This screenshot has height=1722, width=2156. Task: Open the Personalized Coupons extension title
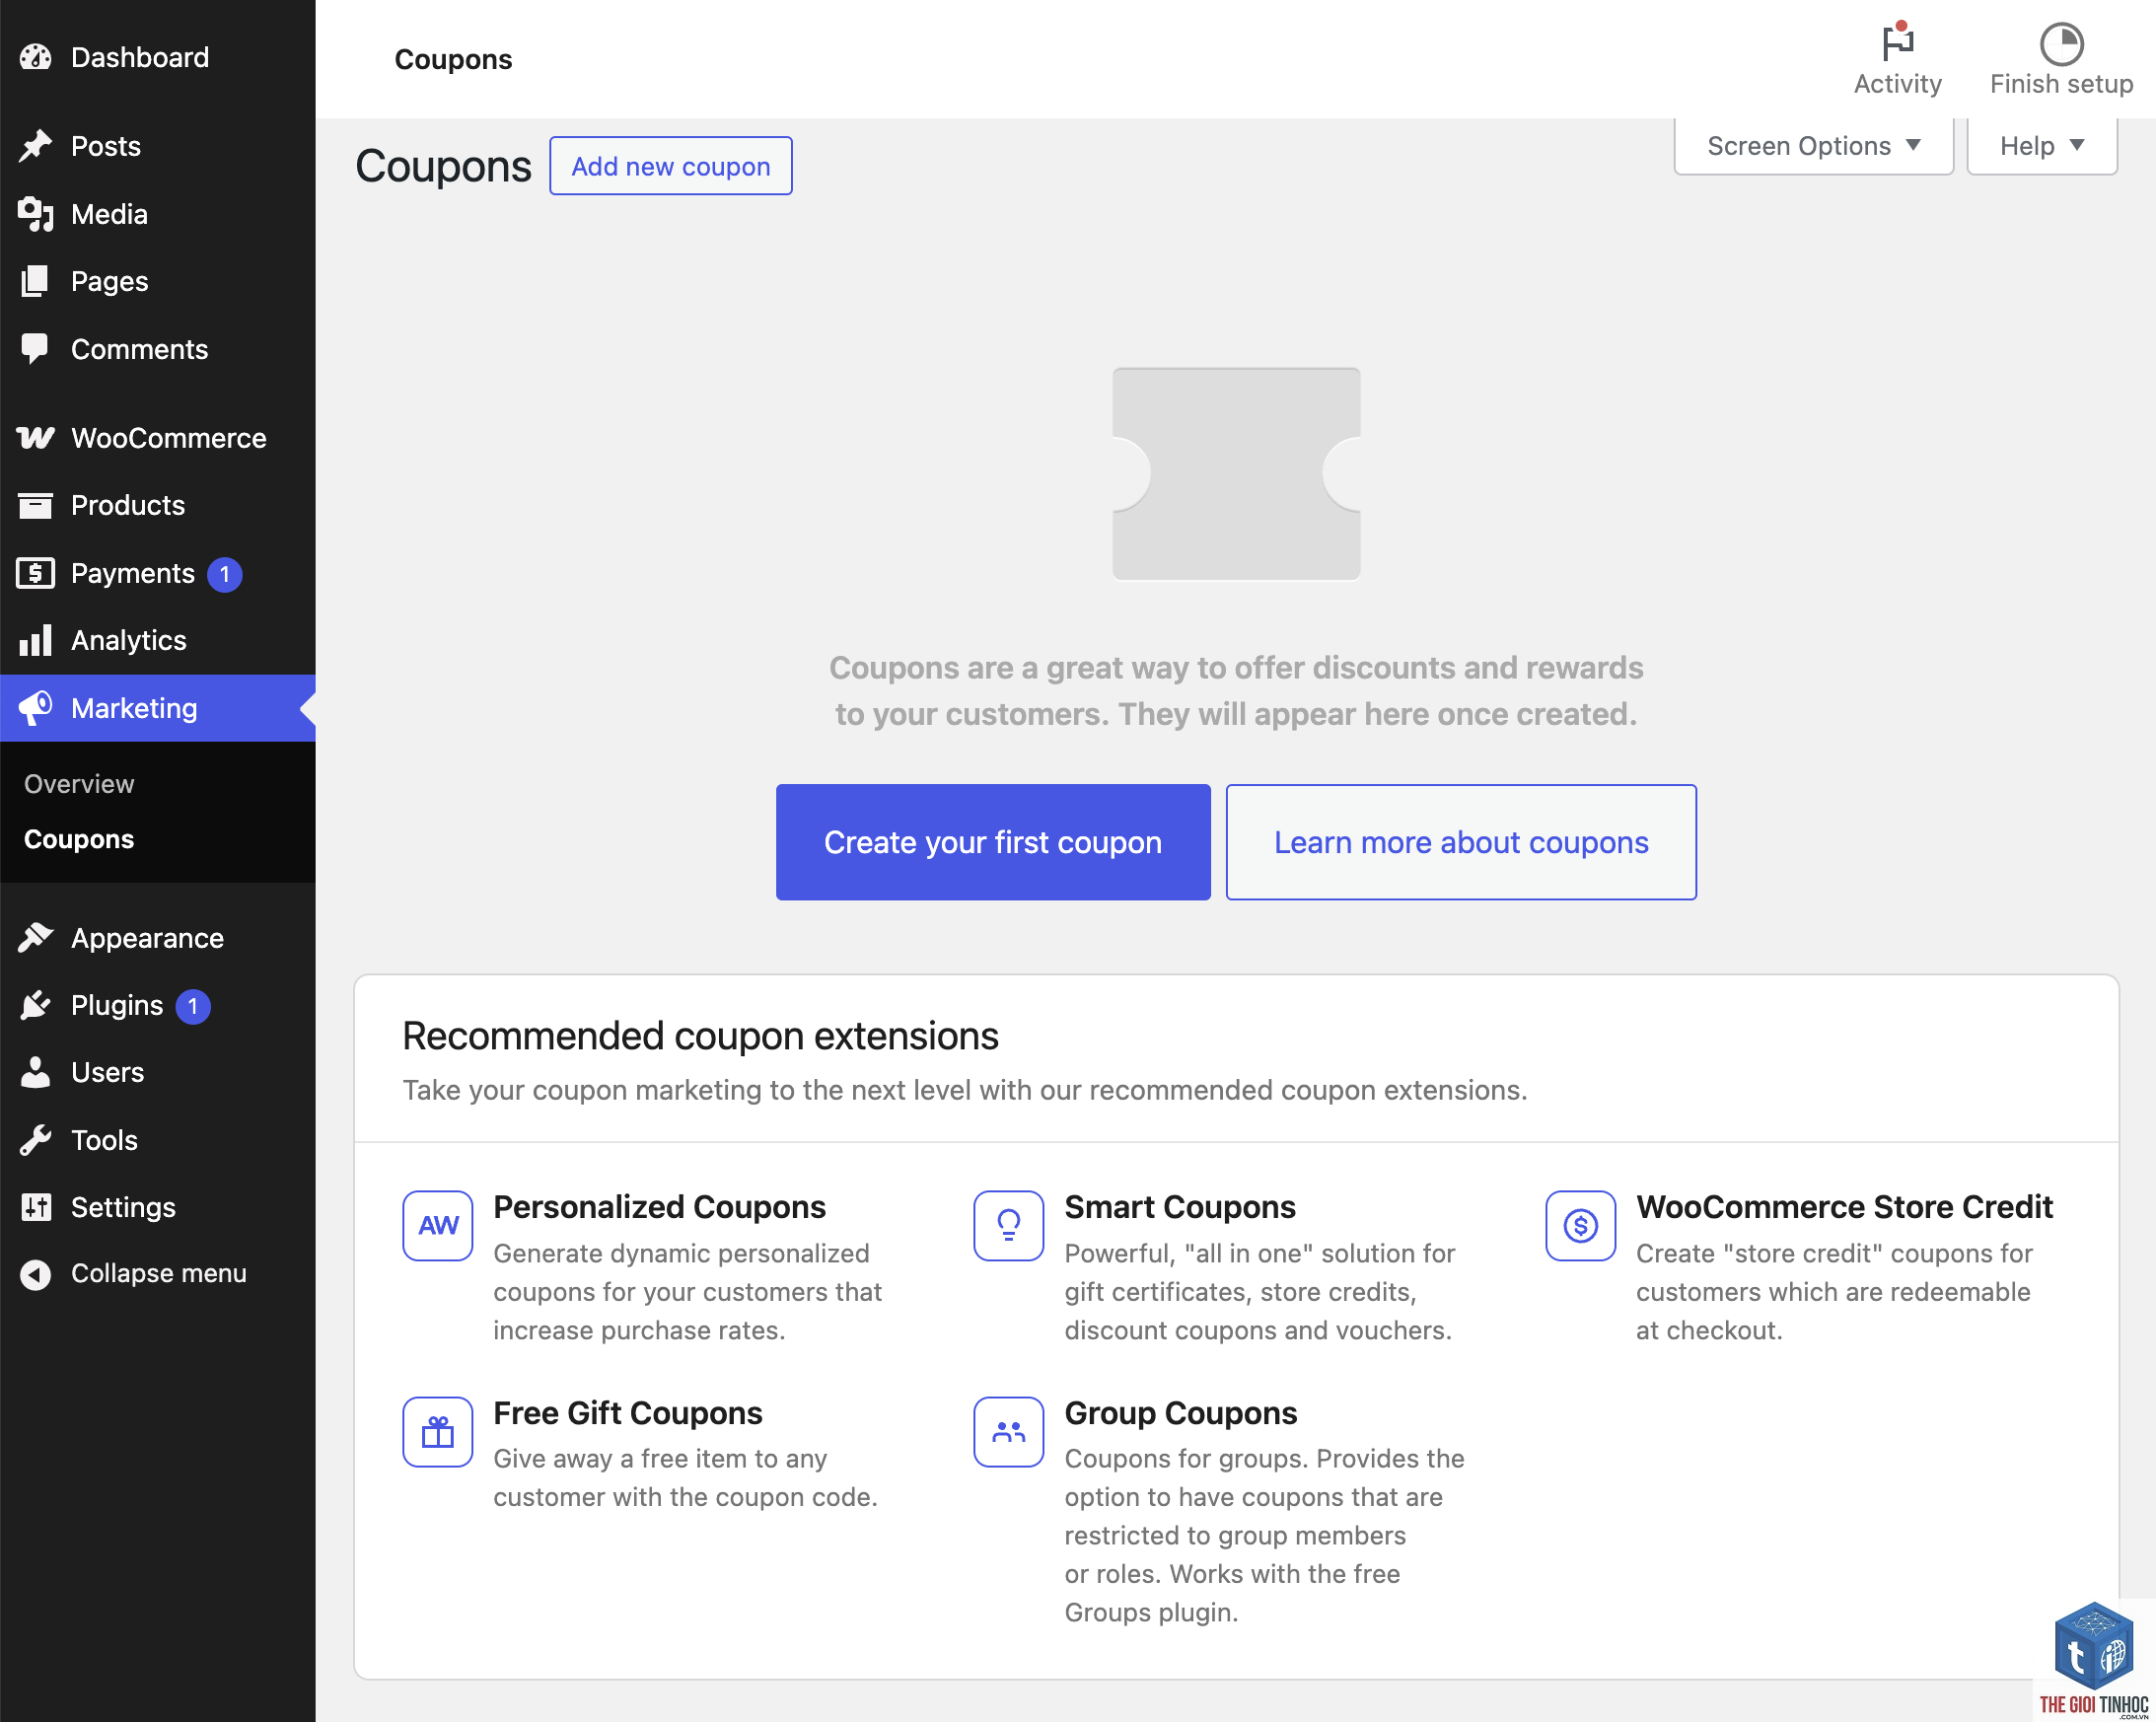coord(659,1207)
